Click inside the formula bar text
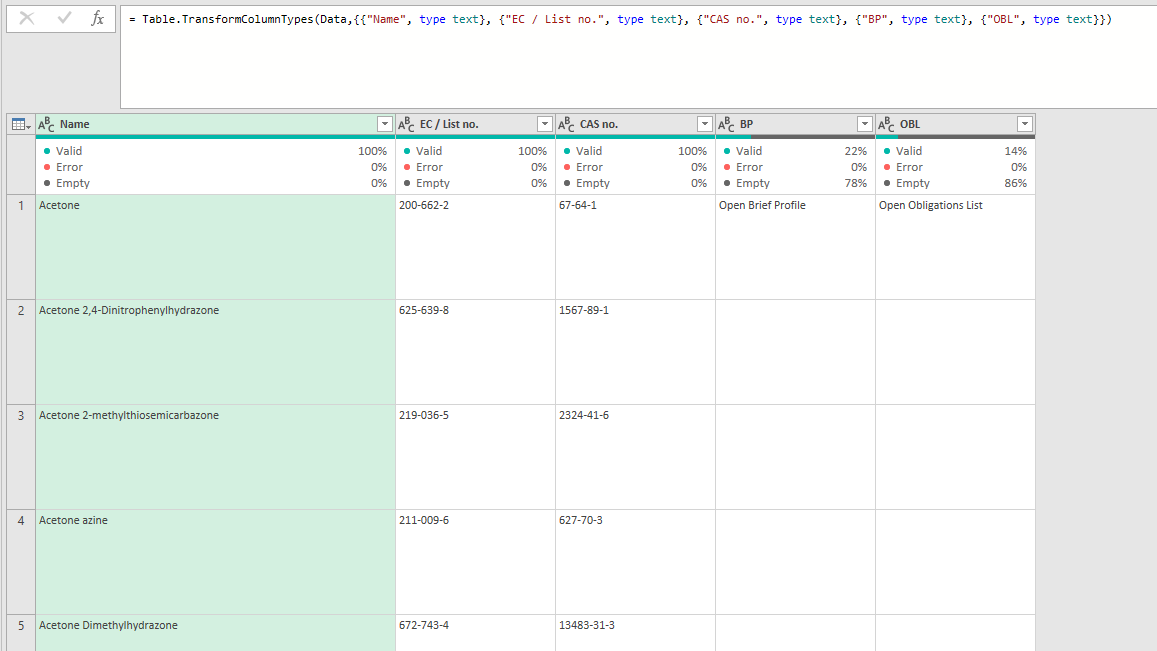Viewport: 1157px width, 651px height. click(620, 19)
